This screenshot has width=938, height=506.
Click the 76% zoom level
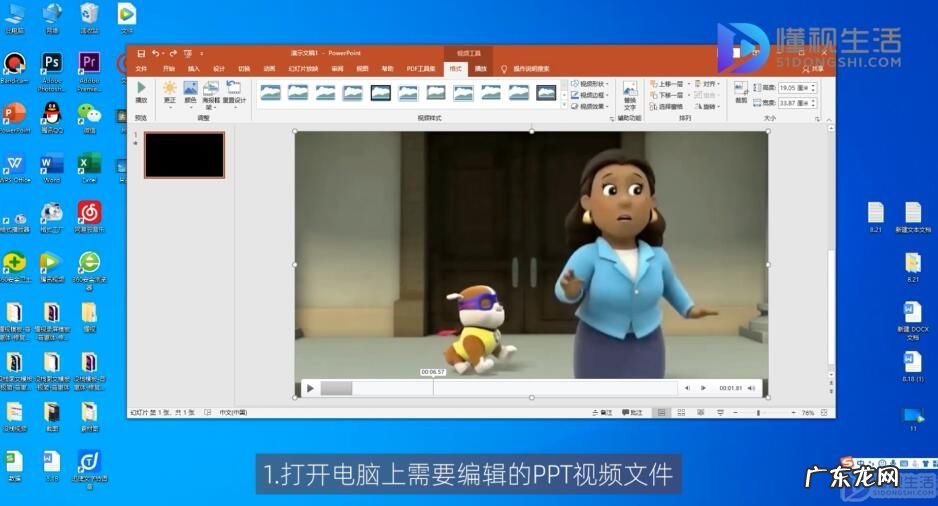[808, 413]
